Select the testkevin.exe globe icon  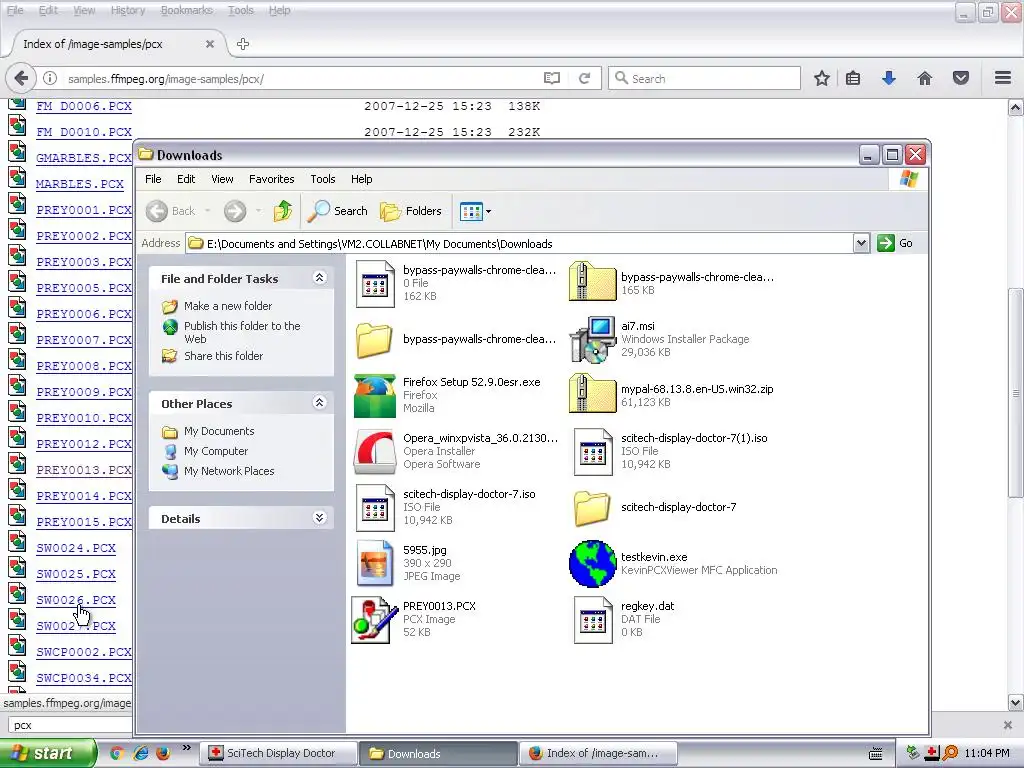click(x=592, y=564)
